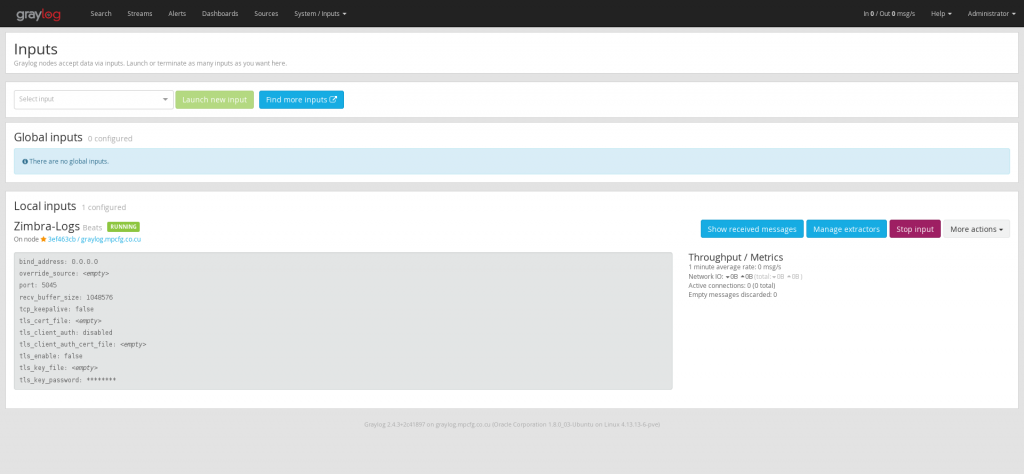The image size is (1024, 474).
Task: Open the Alerts section
Action: point(177,14)
